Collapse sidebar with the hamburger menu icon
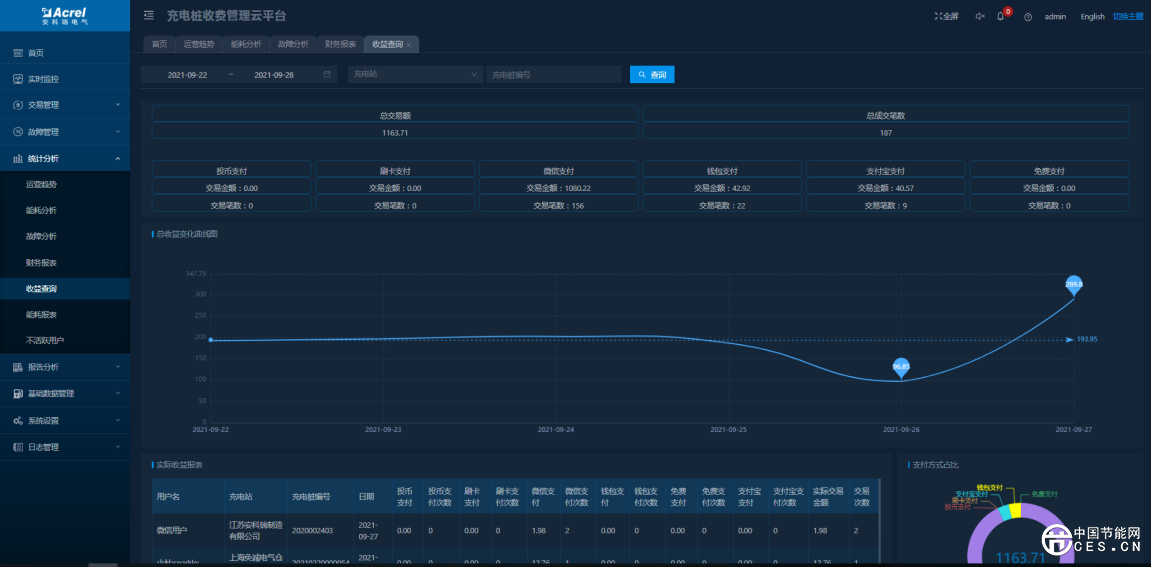Screen dimensions: 1151x567 (149, 15)
